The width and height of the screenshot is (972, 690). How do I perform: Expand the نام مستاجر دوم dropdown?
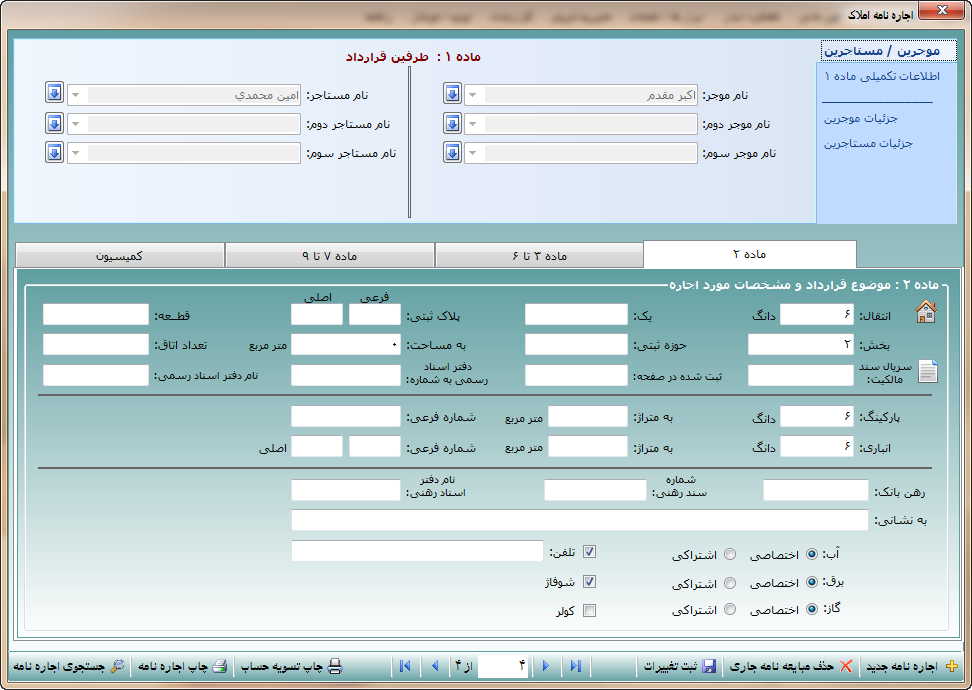tap(75, 125)
